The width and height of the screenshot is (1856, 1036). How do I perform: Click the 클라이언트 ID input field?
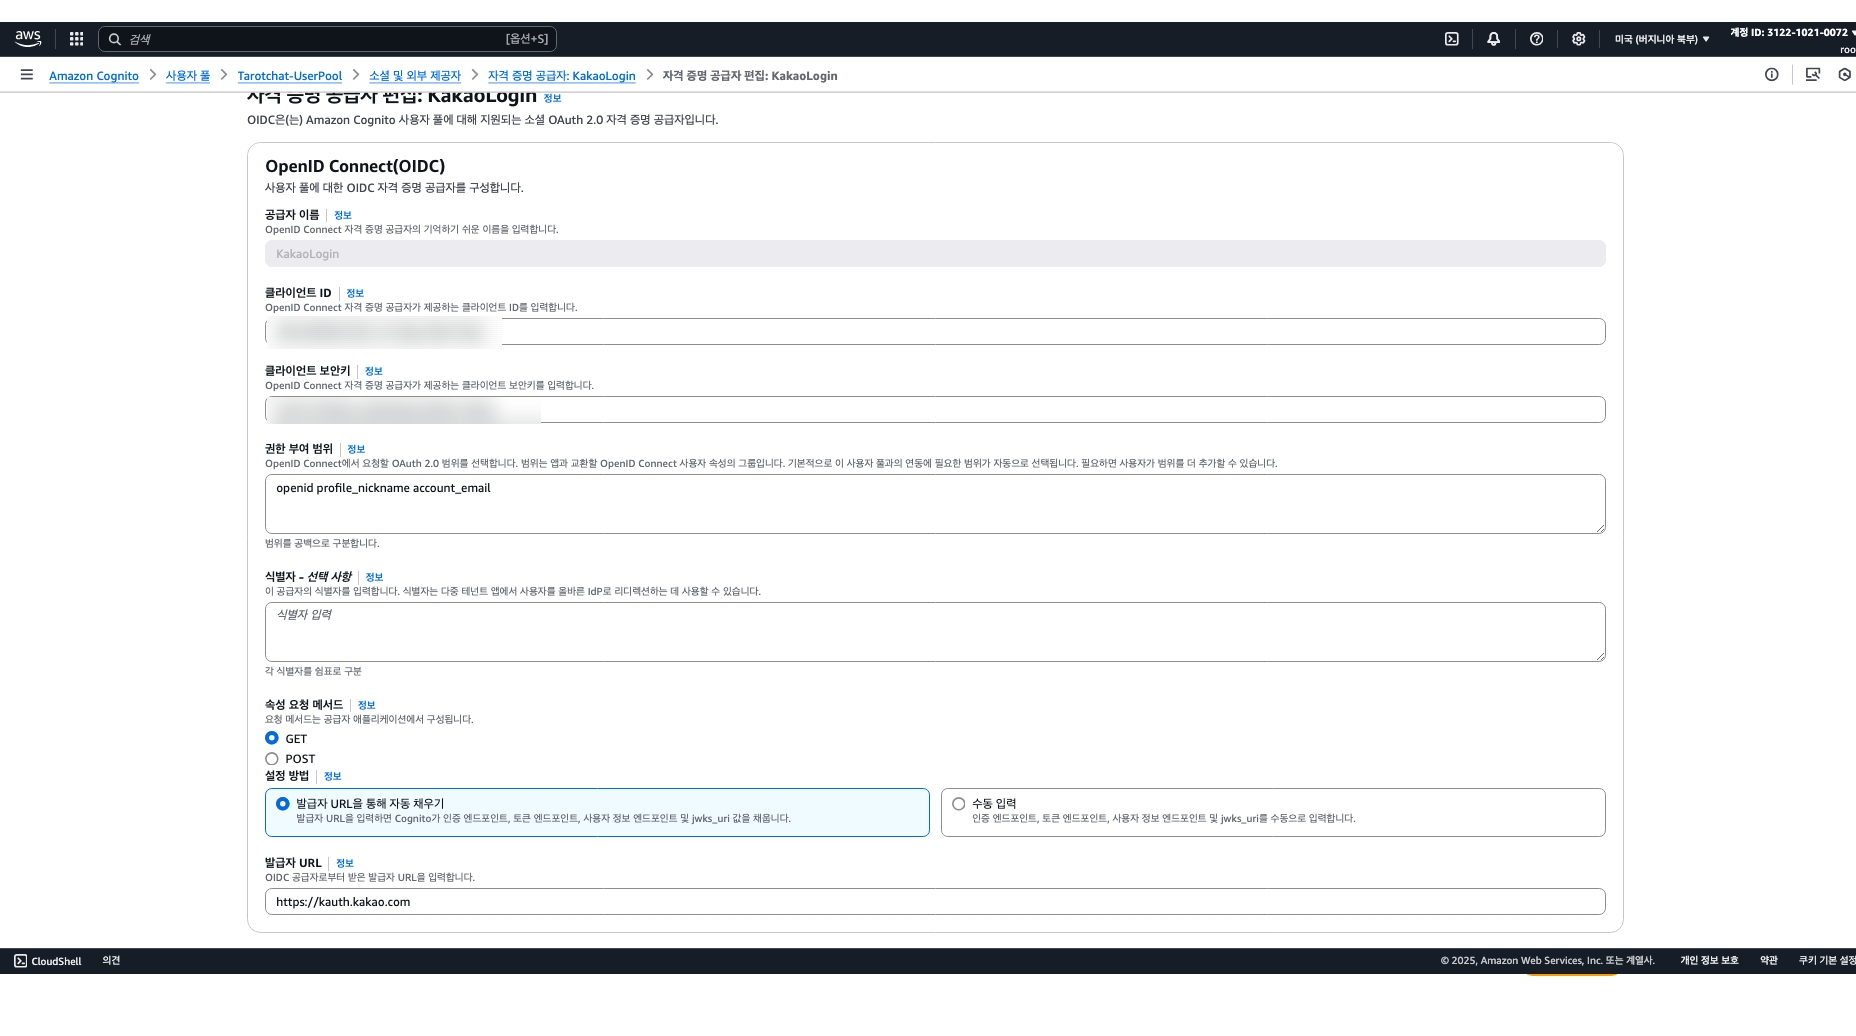(x=935, y=332)
